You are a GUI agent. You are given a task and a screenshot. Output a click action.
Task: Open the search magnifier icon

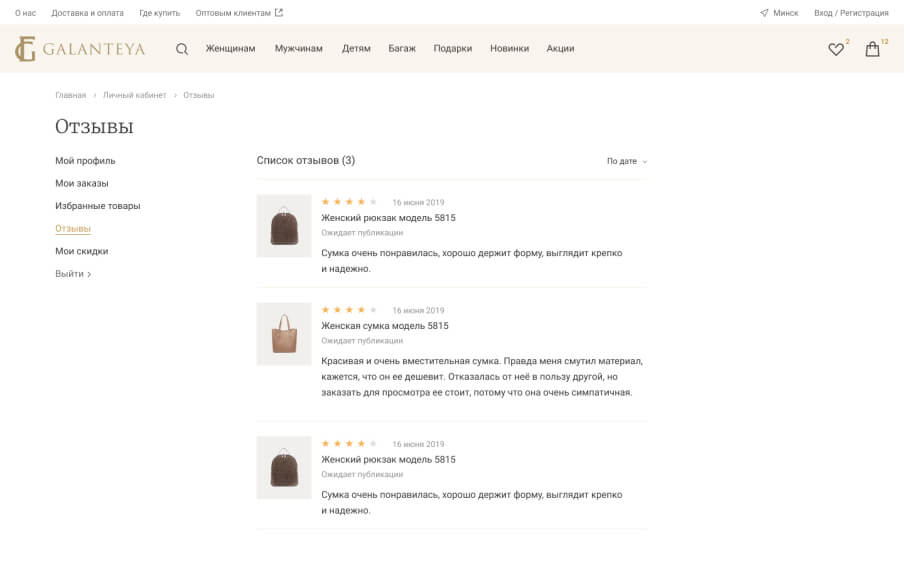182,49
